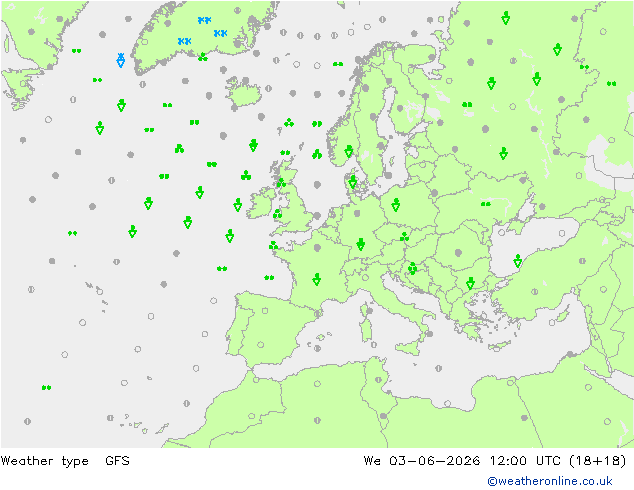Click the gray cloud symbol over Romania
Screen dimensions: 634x490
pyautogui.click(x=458, y=253)
